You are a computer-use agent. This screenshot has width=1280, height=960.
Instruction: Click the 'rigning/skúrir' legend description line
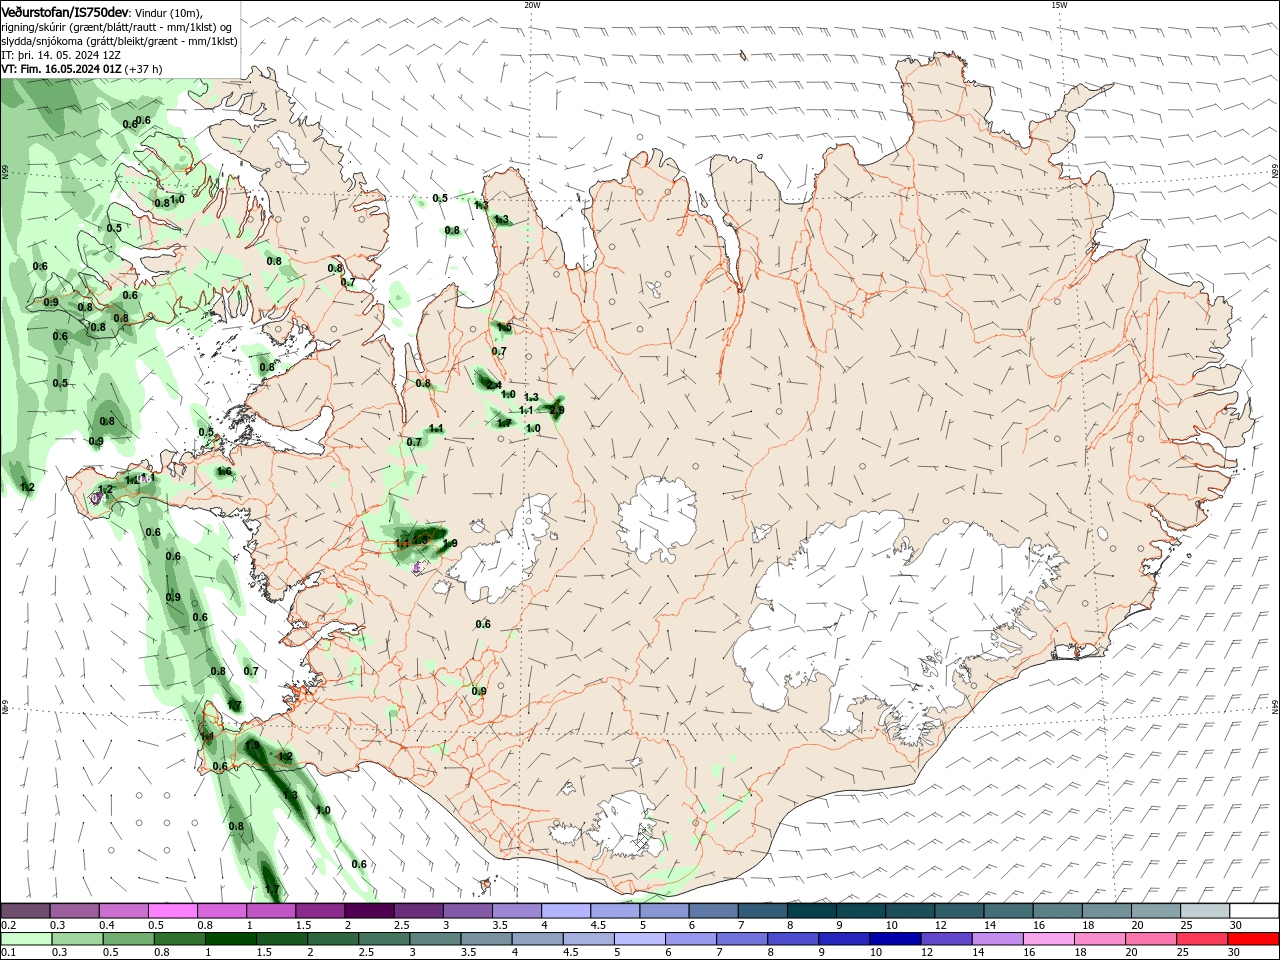(x=117, y=27)
